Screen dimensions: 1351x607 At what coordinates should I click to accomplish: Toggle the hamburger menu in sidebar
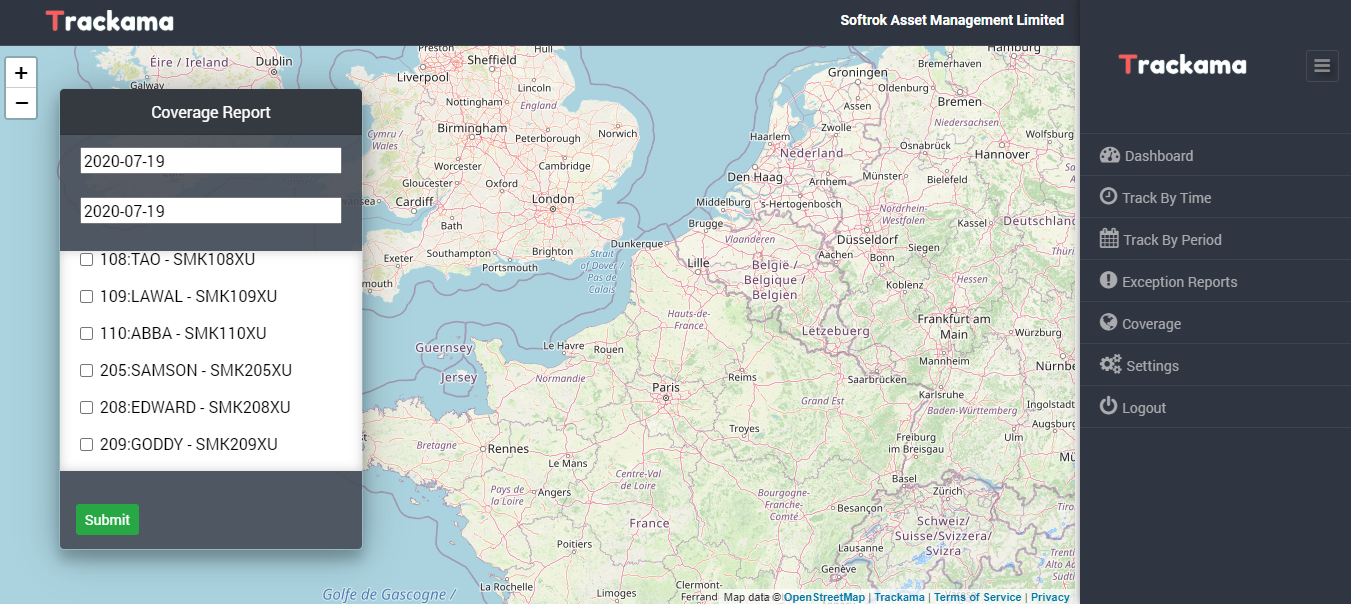click(1322, 66)
